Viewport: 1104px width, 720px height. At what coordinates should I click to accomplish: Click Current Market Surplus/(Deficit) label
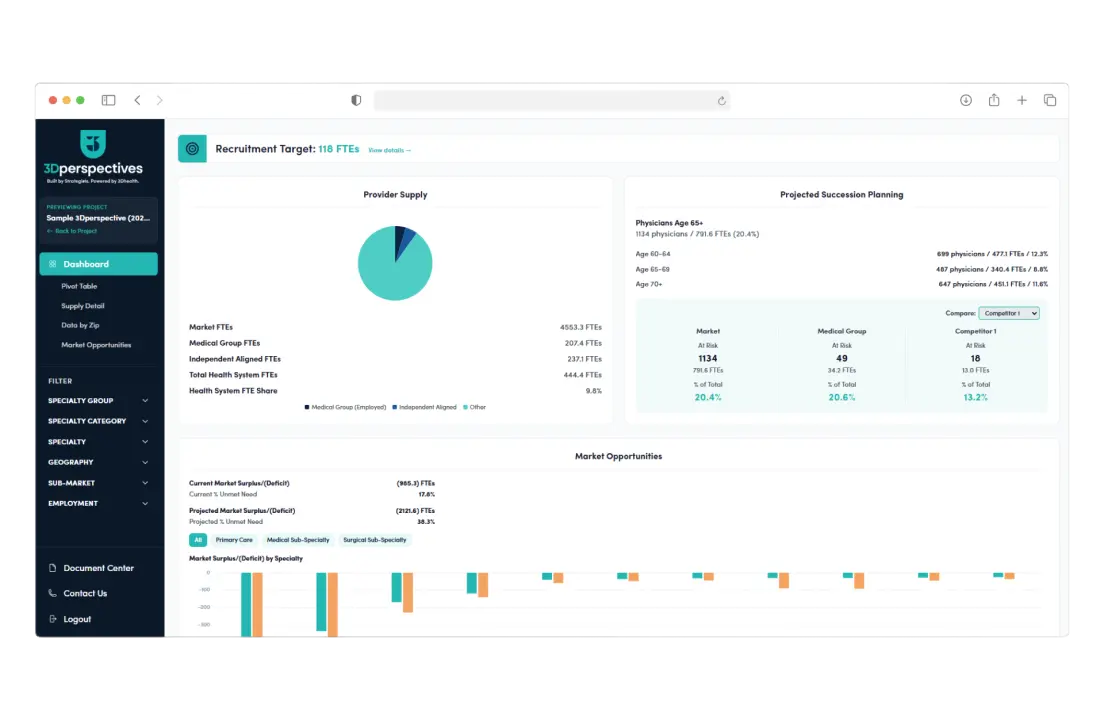tap(239, 484)
